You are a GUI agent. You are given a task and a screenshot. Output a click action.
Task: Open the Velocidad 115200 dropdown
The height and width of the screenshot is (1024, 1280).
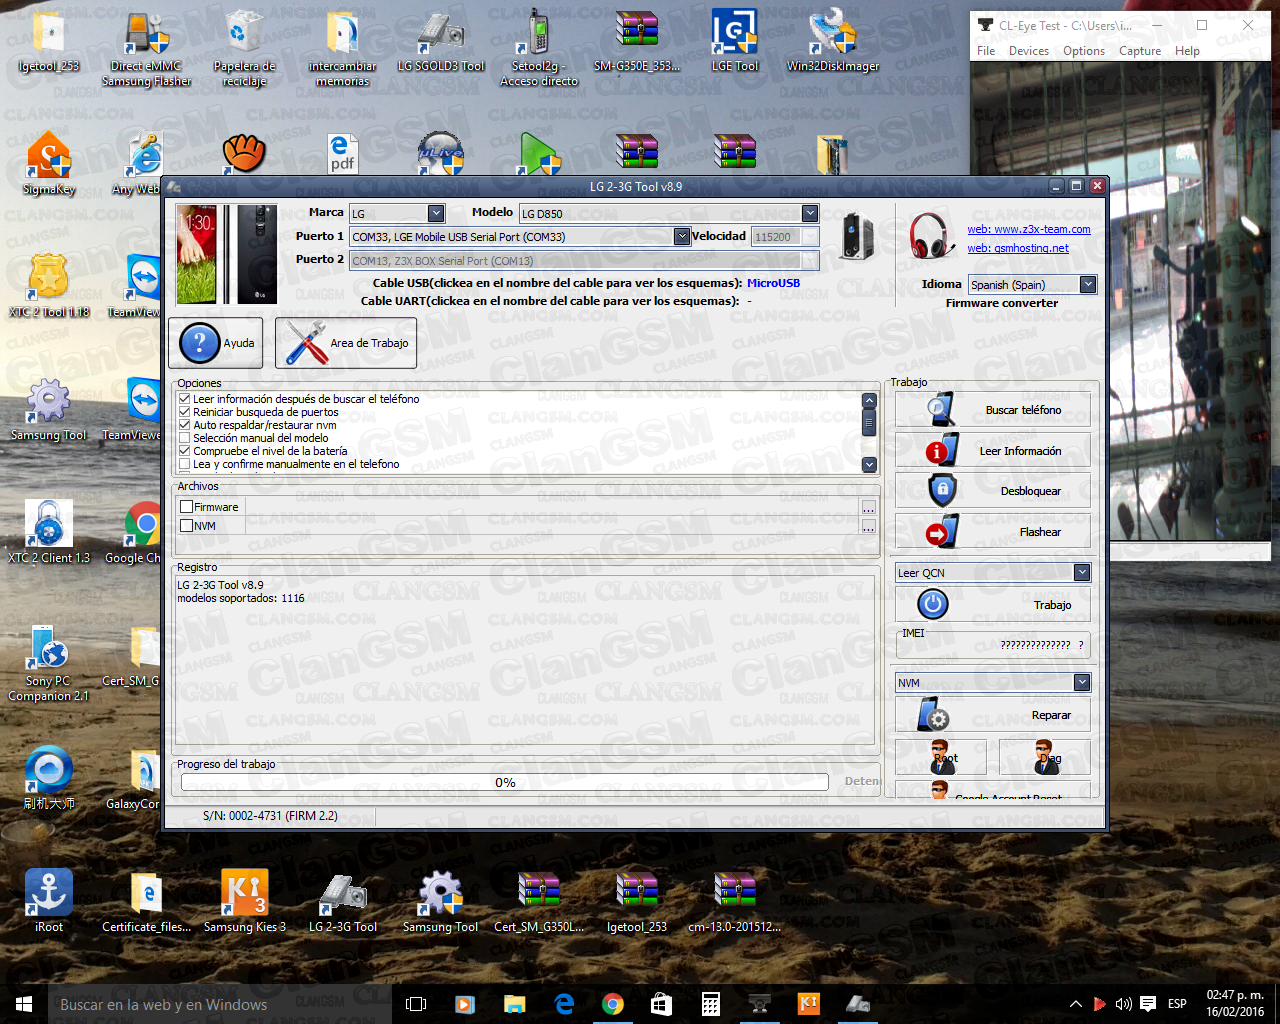810,237
